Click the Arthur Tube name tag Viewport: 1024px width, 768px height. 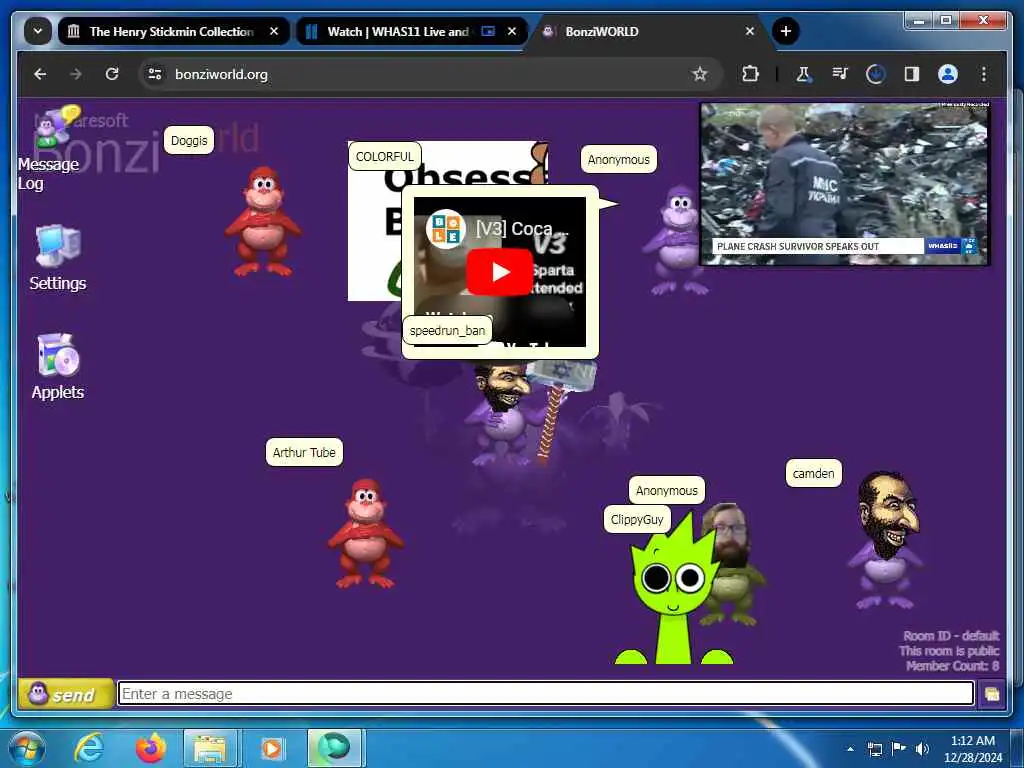coord(304,452)
